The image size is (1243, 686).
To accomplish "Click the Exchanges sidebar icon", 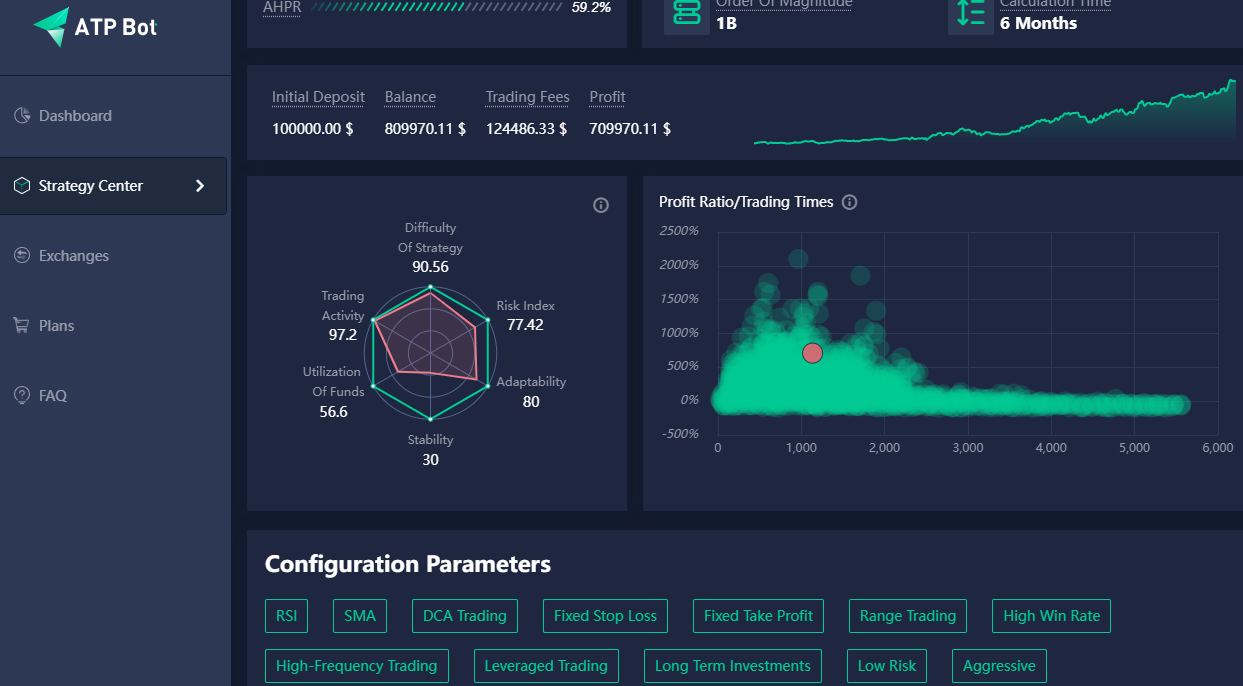I will click(22, 256).
